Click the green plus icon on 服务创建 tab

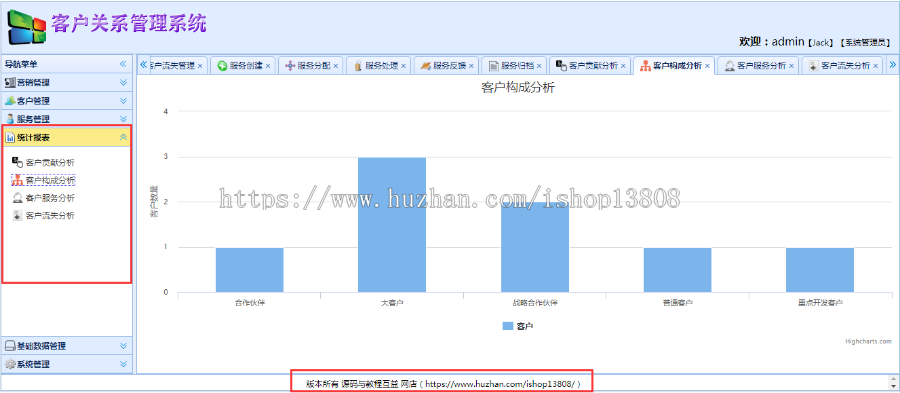(222, 66)
